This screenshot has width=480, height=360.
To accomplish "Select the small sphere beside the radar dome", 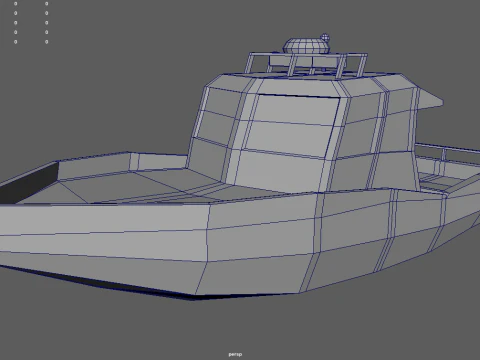I will pyautogui.click(x=325, y=38).
